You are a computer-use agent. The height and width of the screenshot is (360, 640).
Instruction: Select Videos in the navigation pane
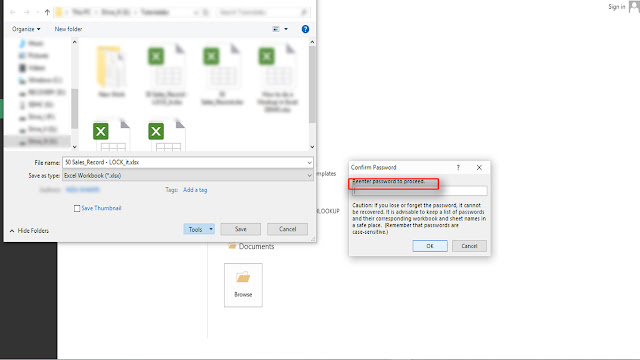[32, 68]
